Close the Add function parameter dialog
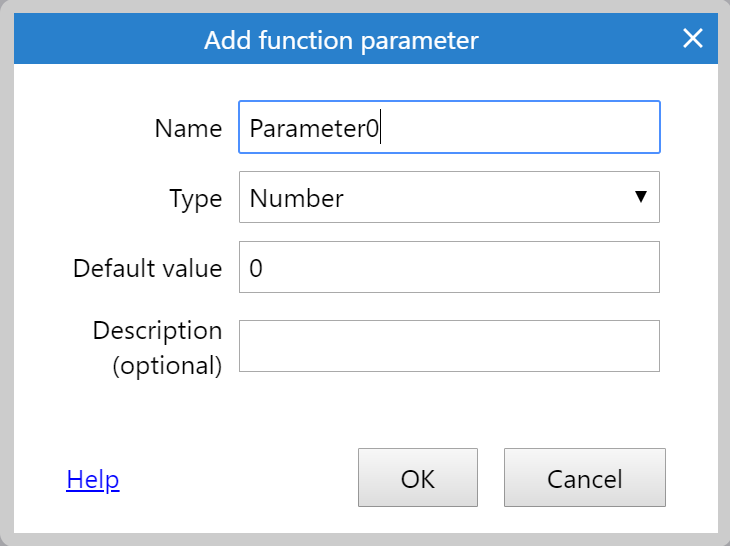Screen dimensions: 730x546 [693, 40]
